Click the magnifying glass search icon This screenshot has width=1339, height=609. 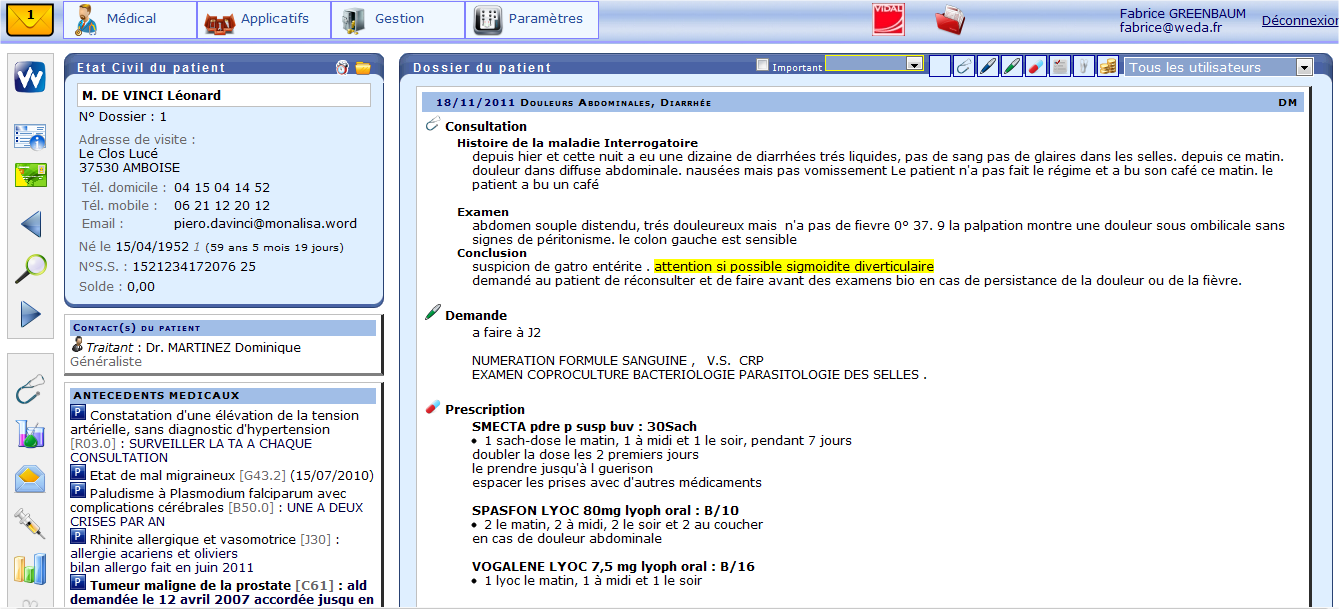[30, 268]
